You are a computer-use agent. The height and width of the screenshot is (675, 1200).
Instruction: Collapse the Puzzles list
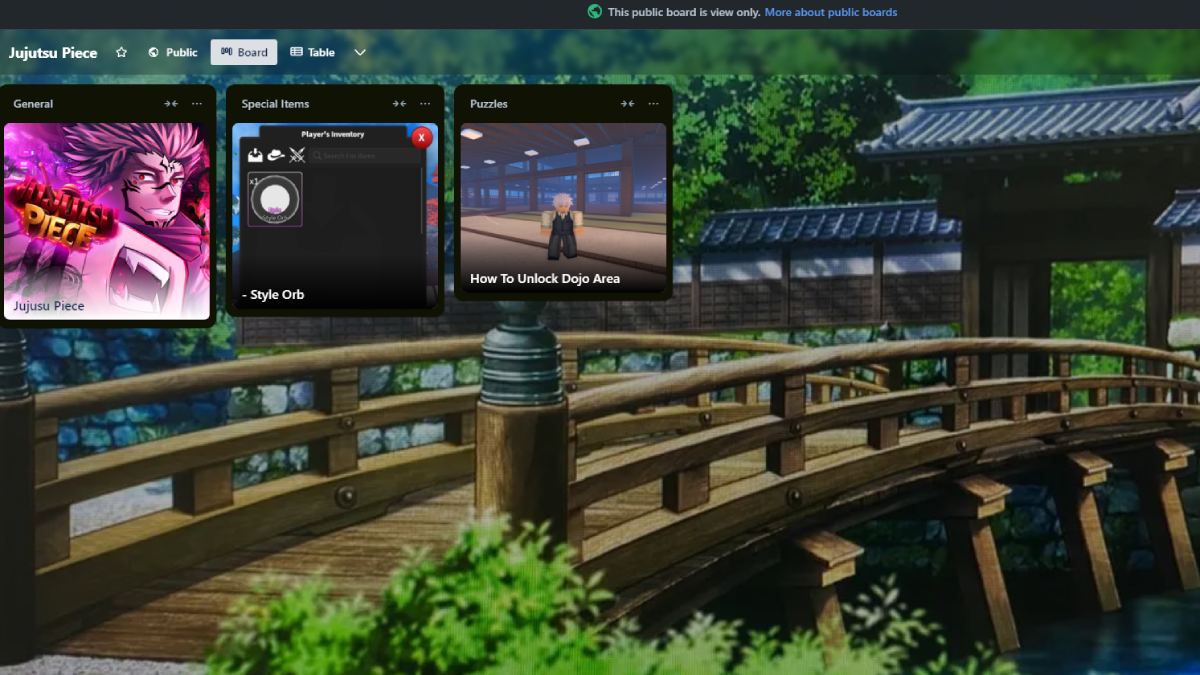pyautogui.click(x=627, y=104)
